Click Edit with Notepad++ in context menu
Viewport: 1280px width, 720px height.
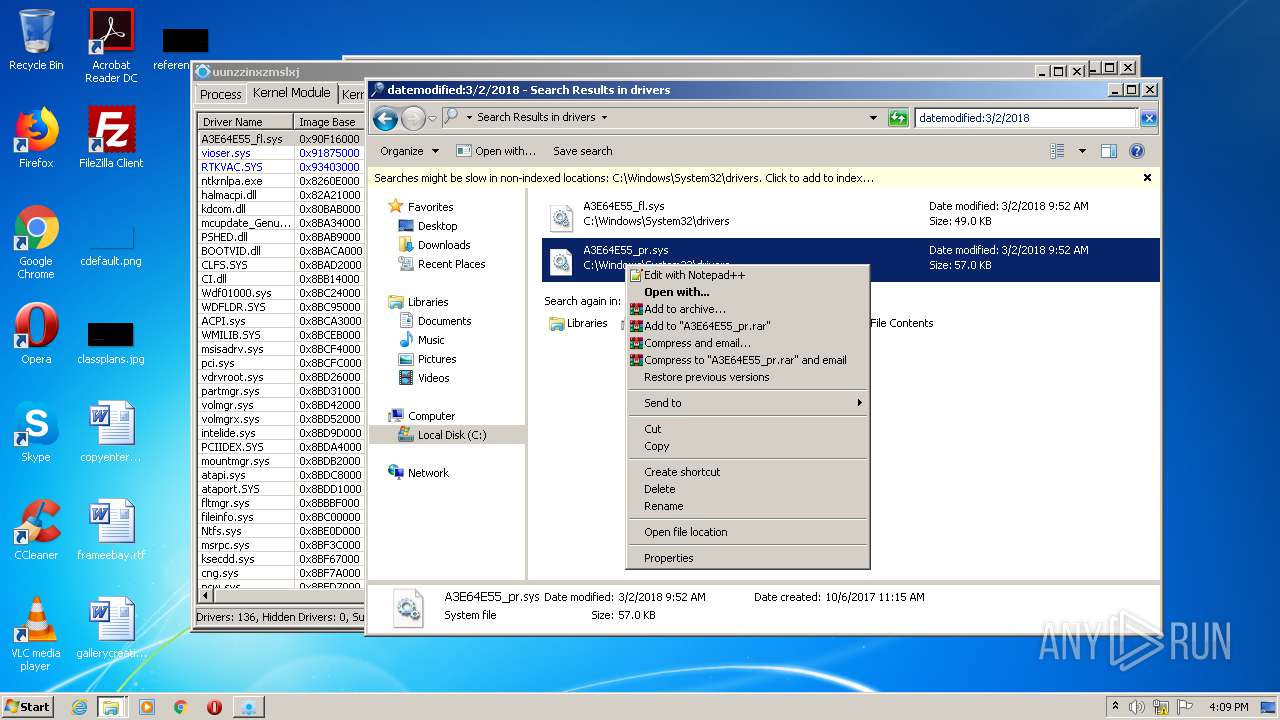747,275
